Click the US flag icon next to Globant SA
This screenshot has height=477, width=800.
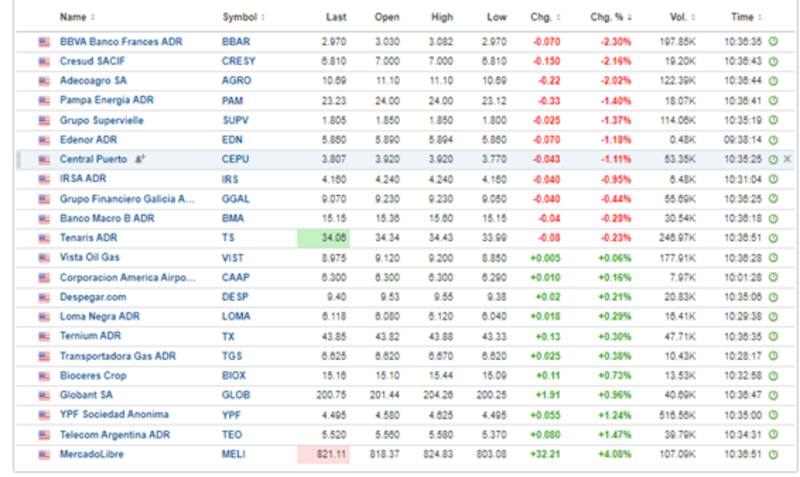pyautogui.click(x=43, y=395)
